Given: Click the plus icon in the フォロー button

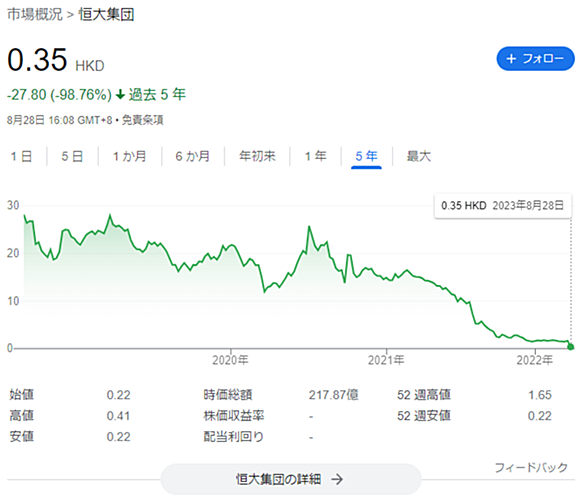Looking at the screenshot, I should [511, 59].
